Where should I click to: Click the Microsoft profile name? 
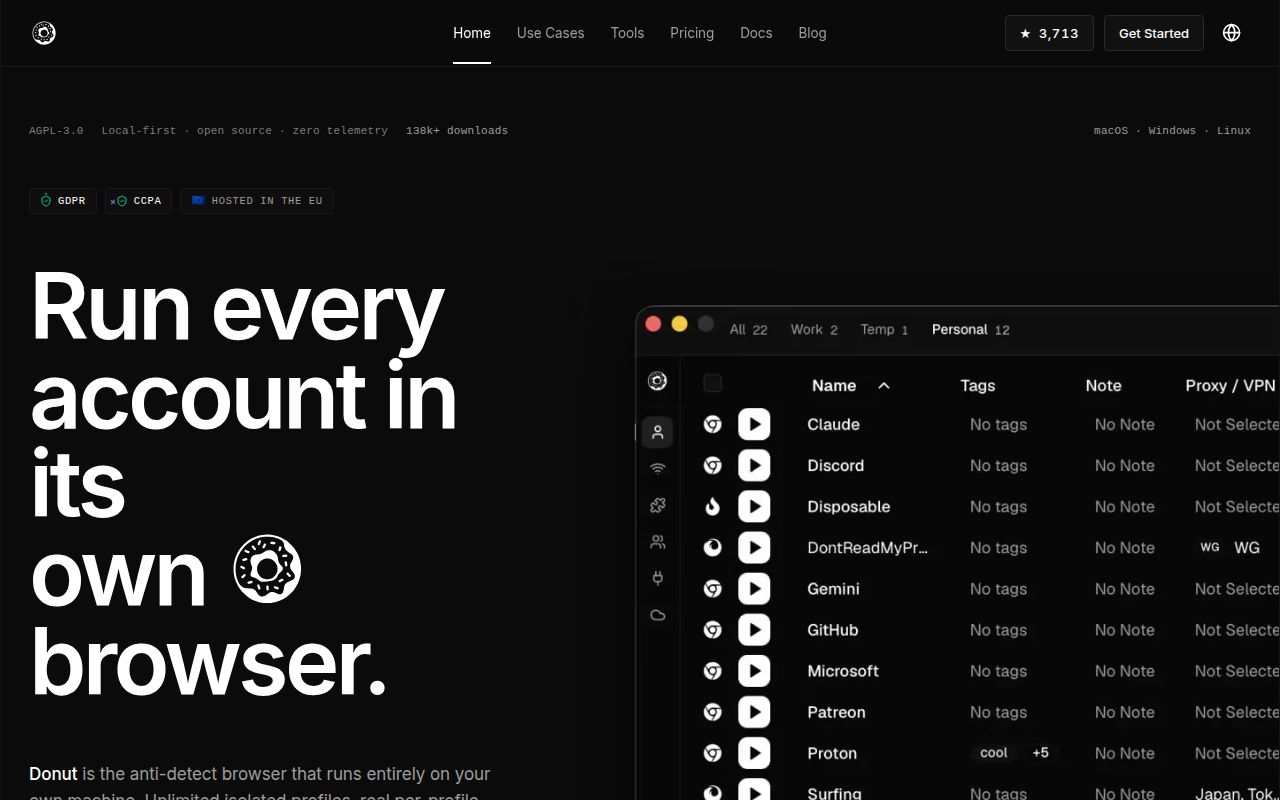click(843, 671)
